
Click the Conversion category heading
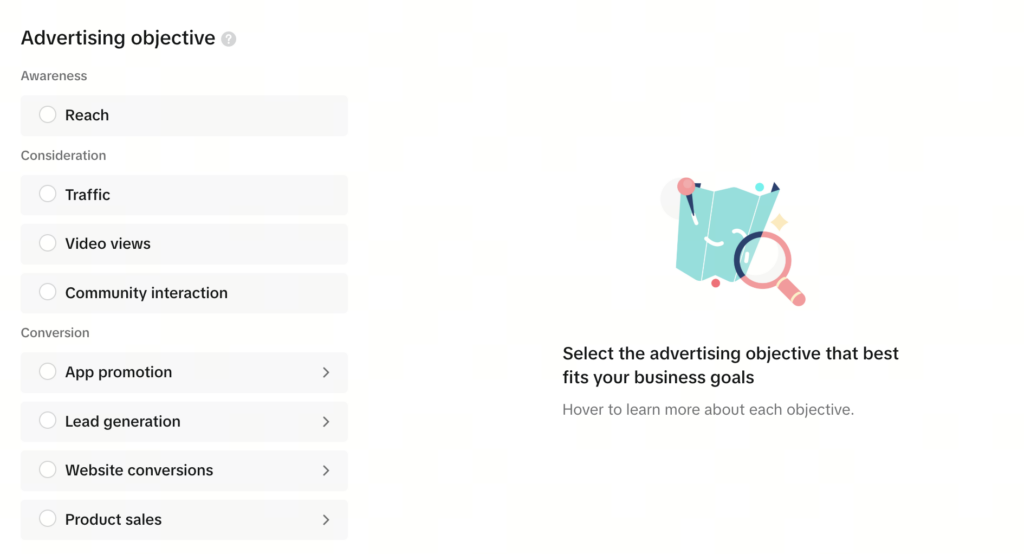click(x=55, y=333)
